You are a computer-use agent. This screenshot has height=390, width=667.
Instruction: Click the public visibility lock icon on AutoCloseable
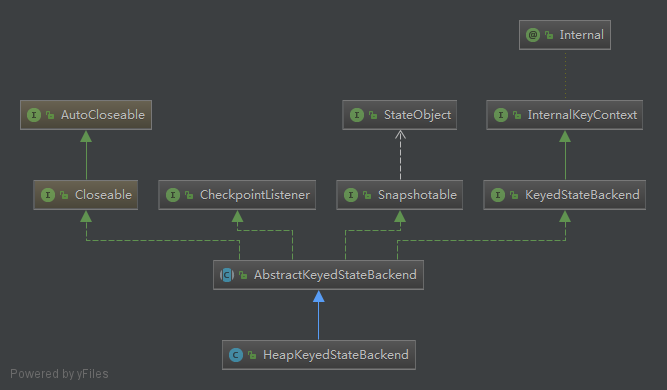pyautogui.click(x=50, y=115)
